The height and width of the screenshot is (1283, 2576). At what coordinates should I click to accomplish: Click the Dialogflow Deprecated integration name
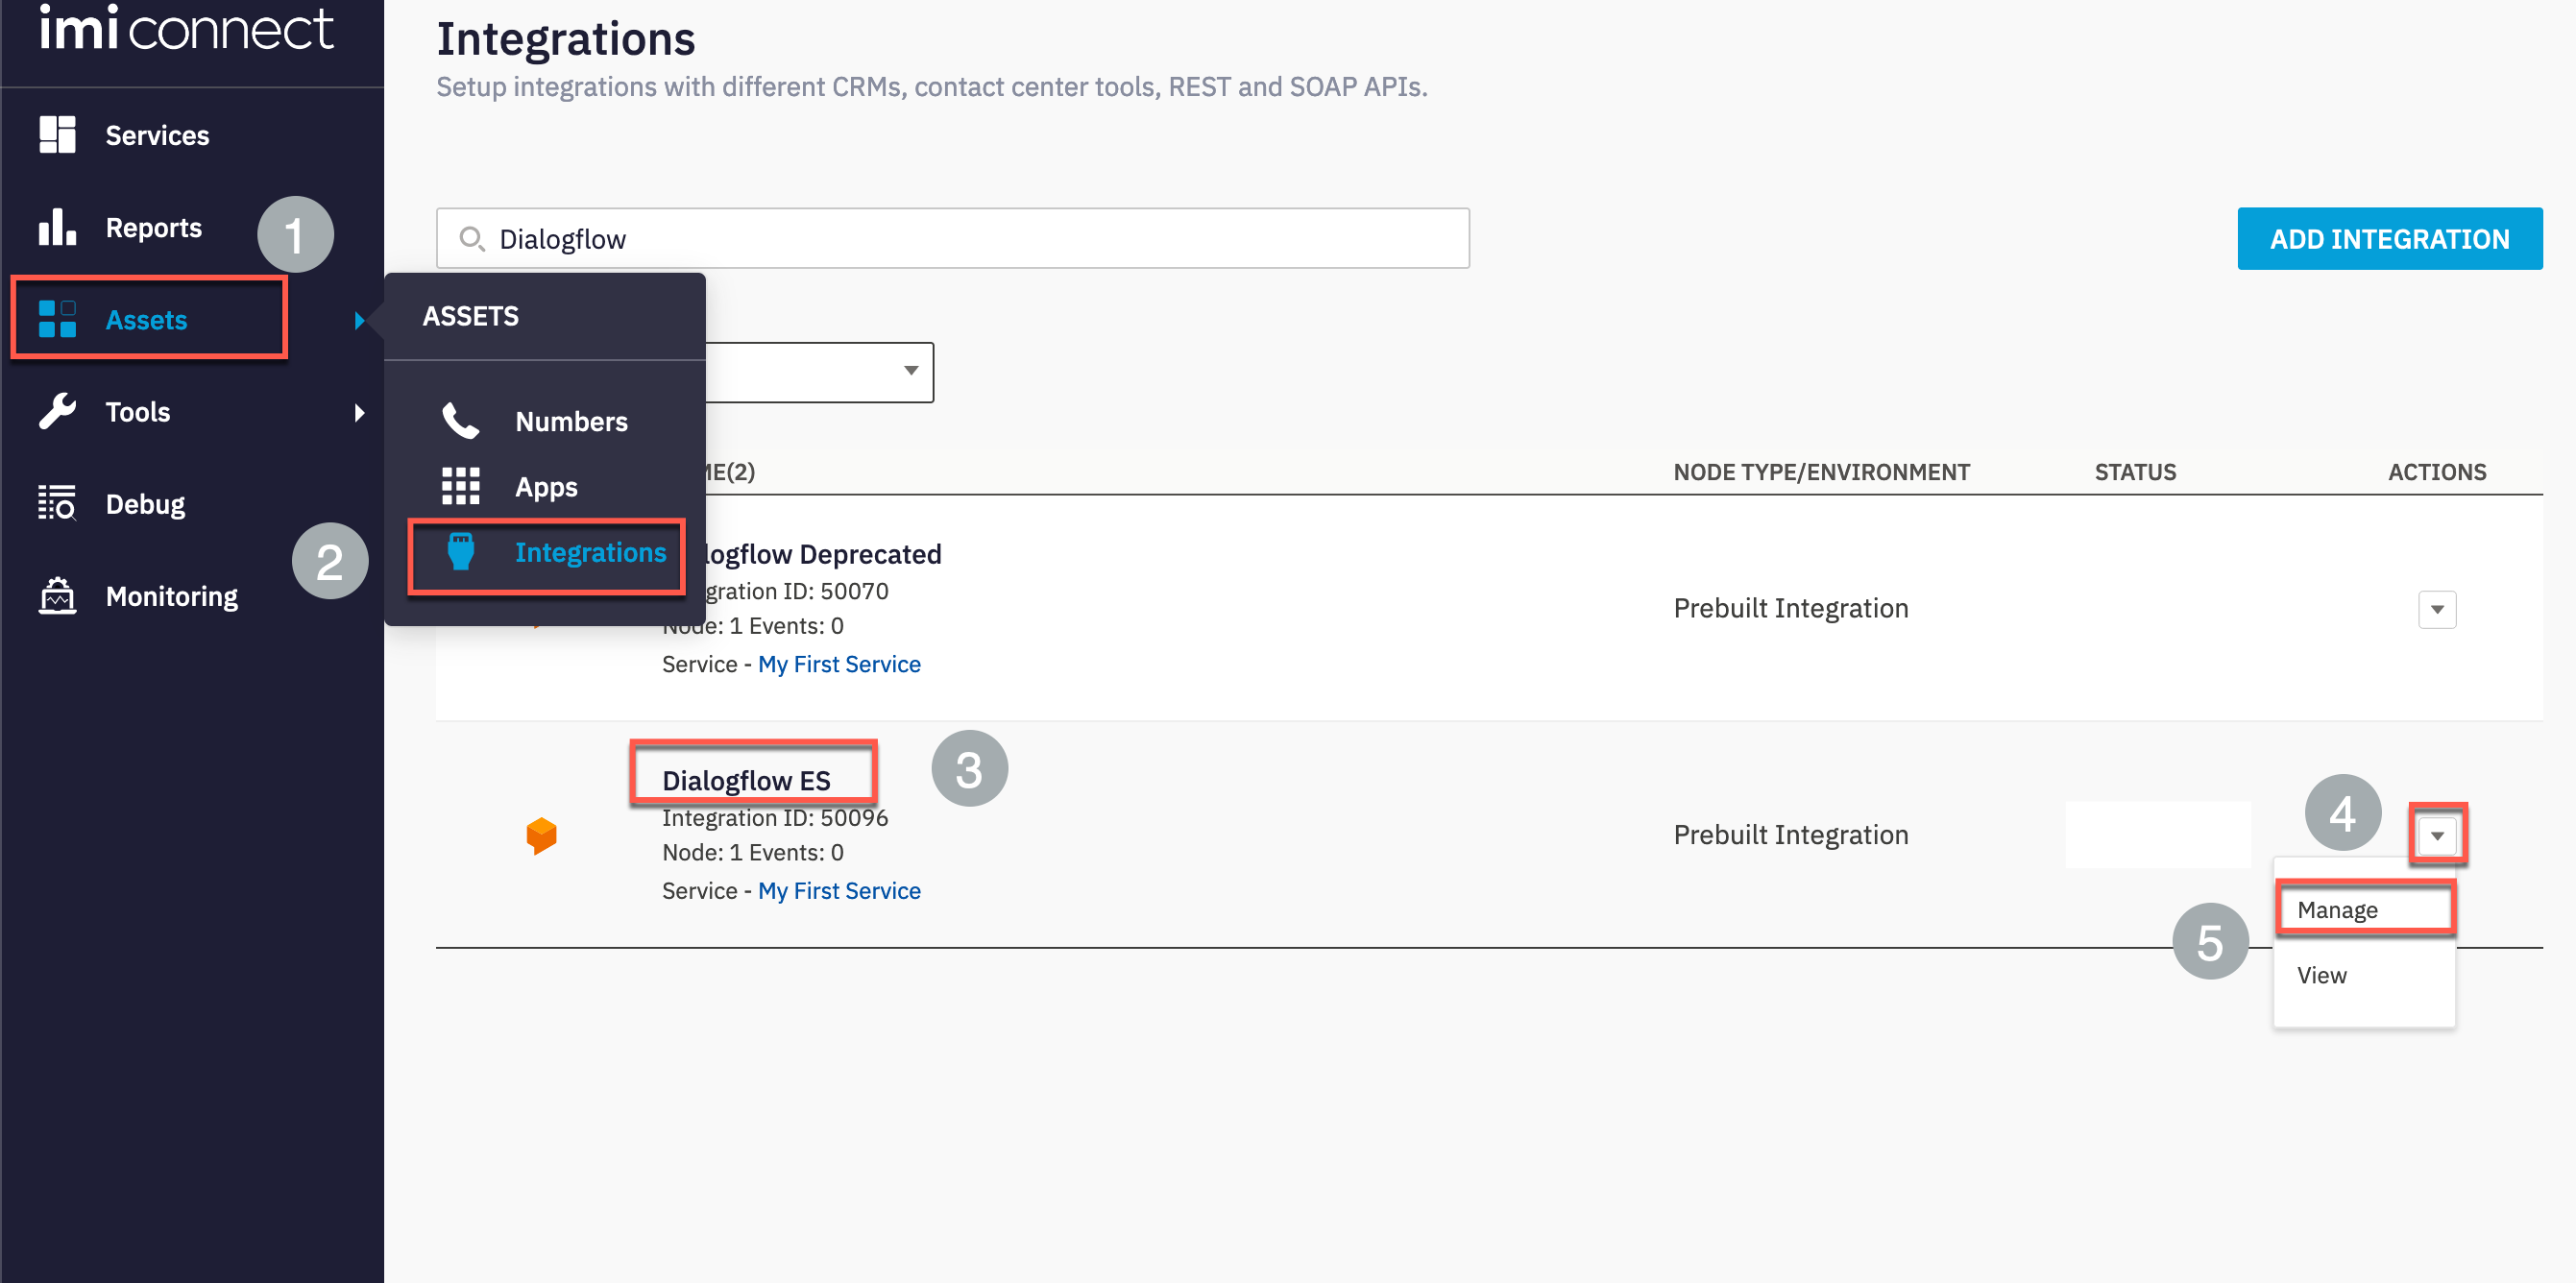tap(823, 554)
